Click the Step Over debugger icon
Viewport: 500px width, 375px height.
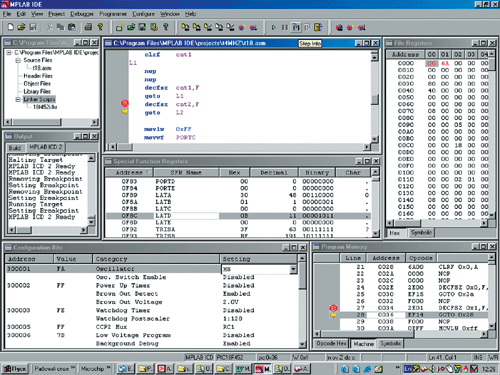[x=307, y=27]
